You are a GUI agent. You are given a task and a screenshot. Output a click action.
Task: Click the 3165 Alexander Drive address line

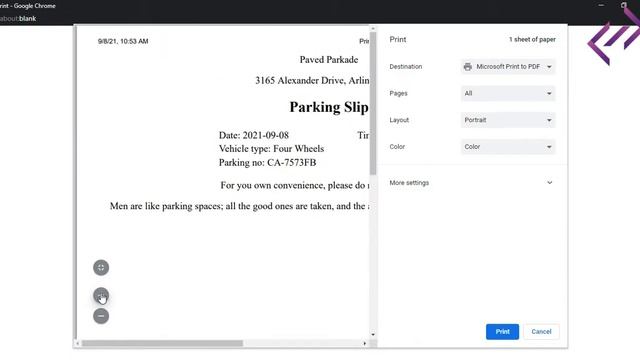[x=312, y=80]
